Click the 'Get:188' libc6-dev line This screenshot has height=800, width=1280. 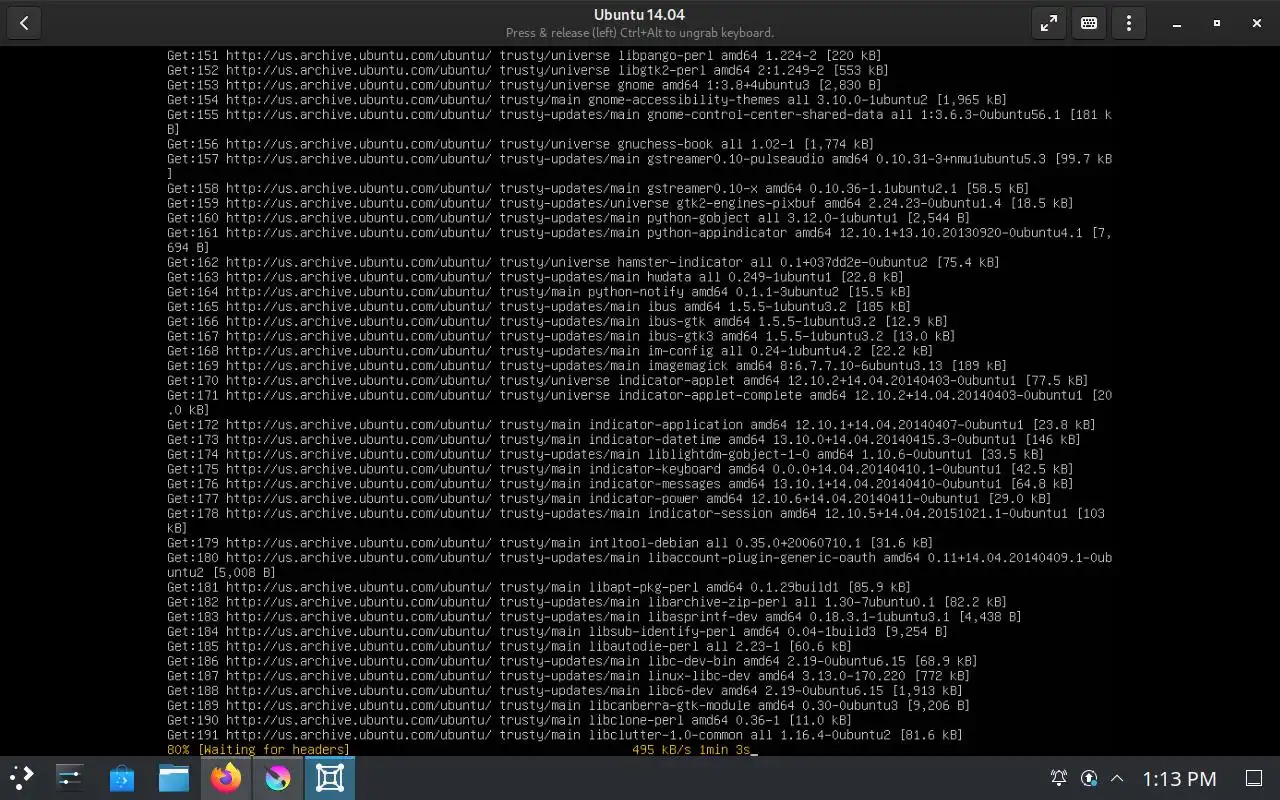[x=565, y=690]
